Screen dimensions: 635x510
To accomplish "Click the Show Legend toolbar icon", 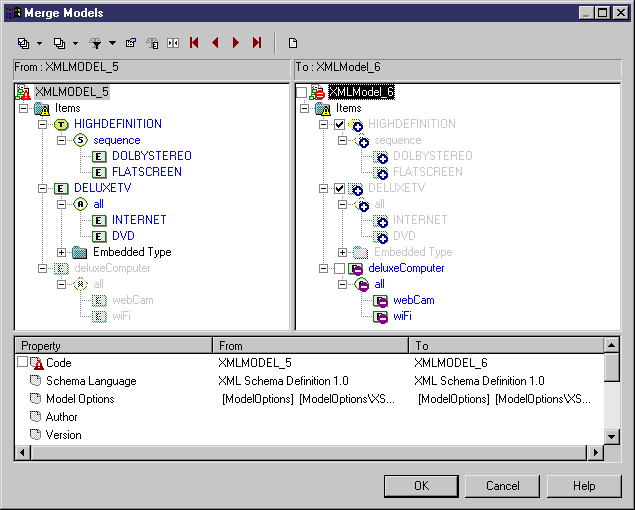I will pyautogui.click(x=153, y=43).
